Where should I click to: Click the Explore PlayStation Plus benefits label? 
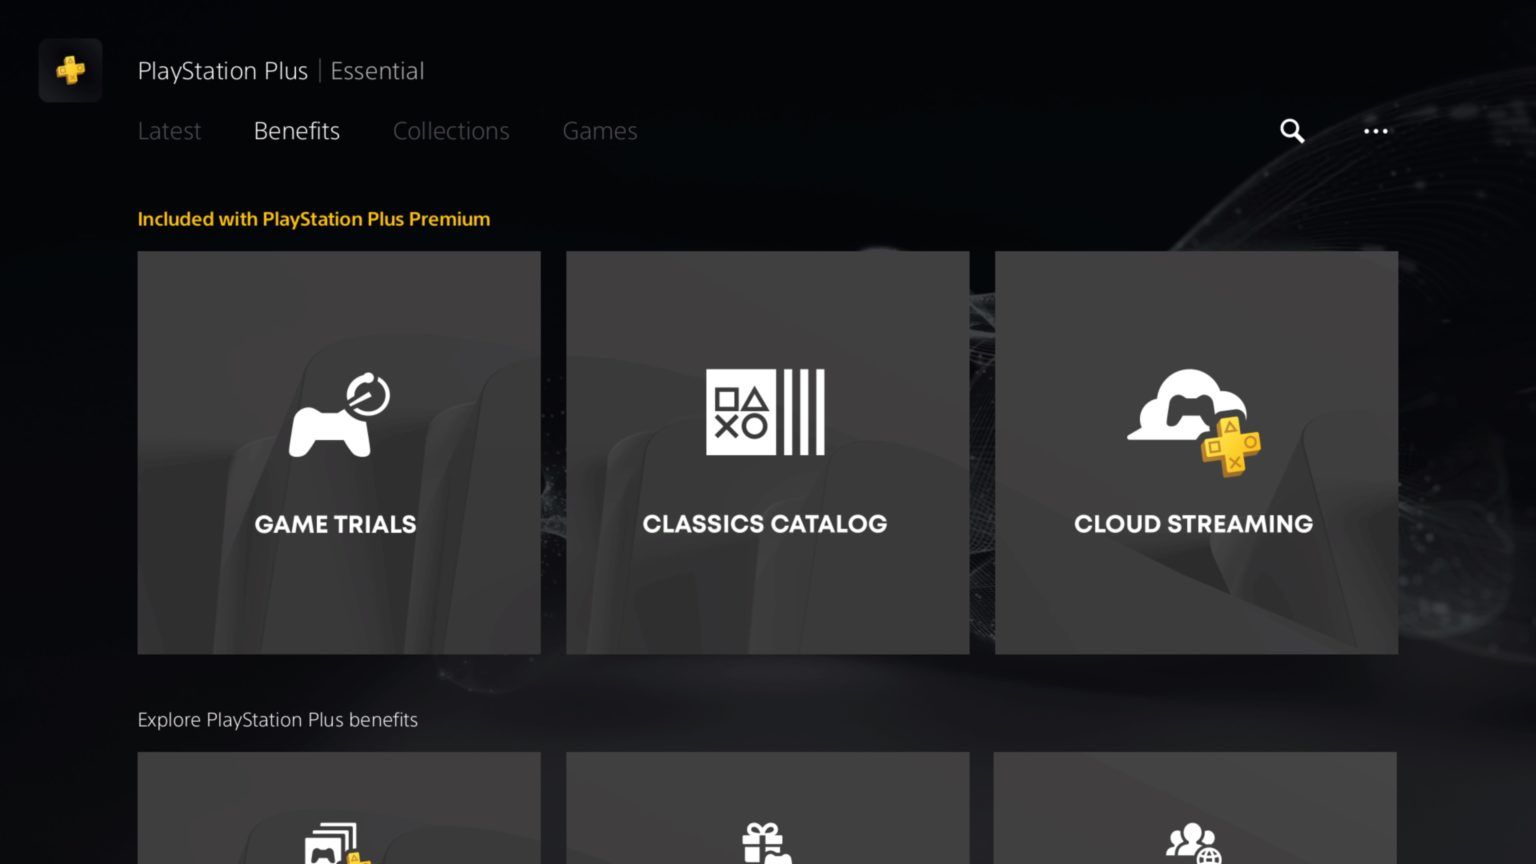277,719
